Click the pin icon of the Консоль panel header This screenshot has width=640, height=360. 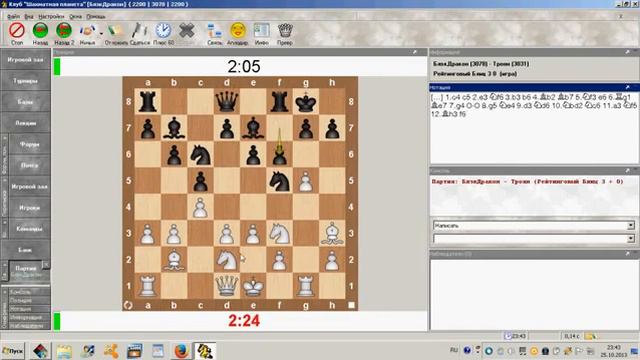(627, 170)
